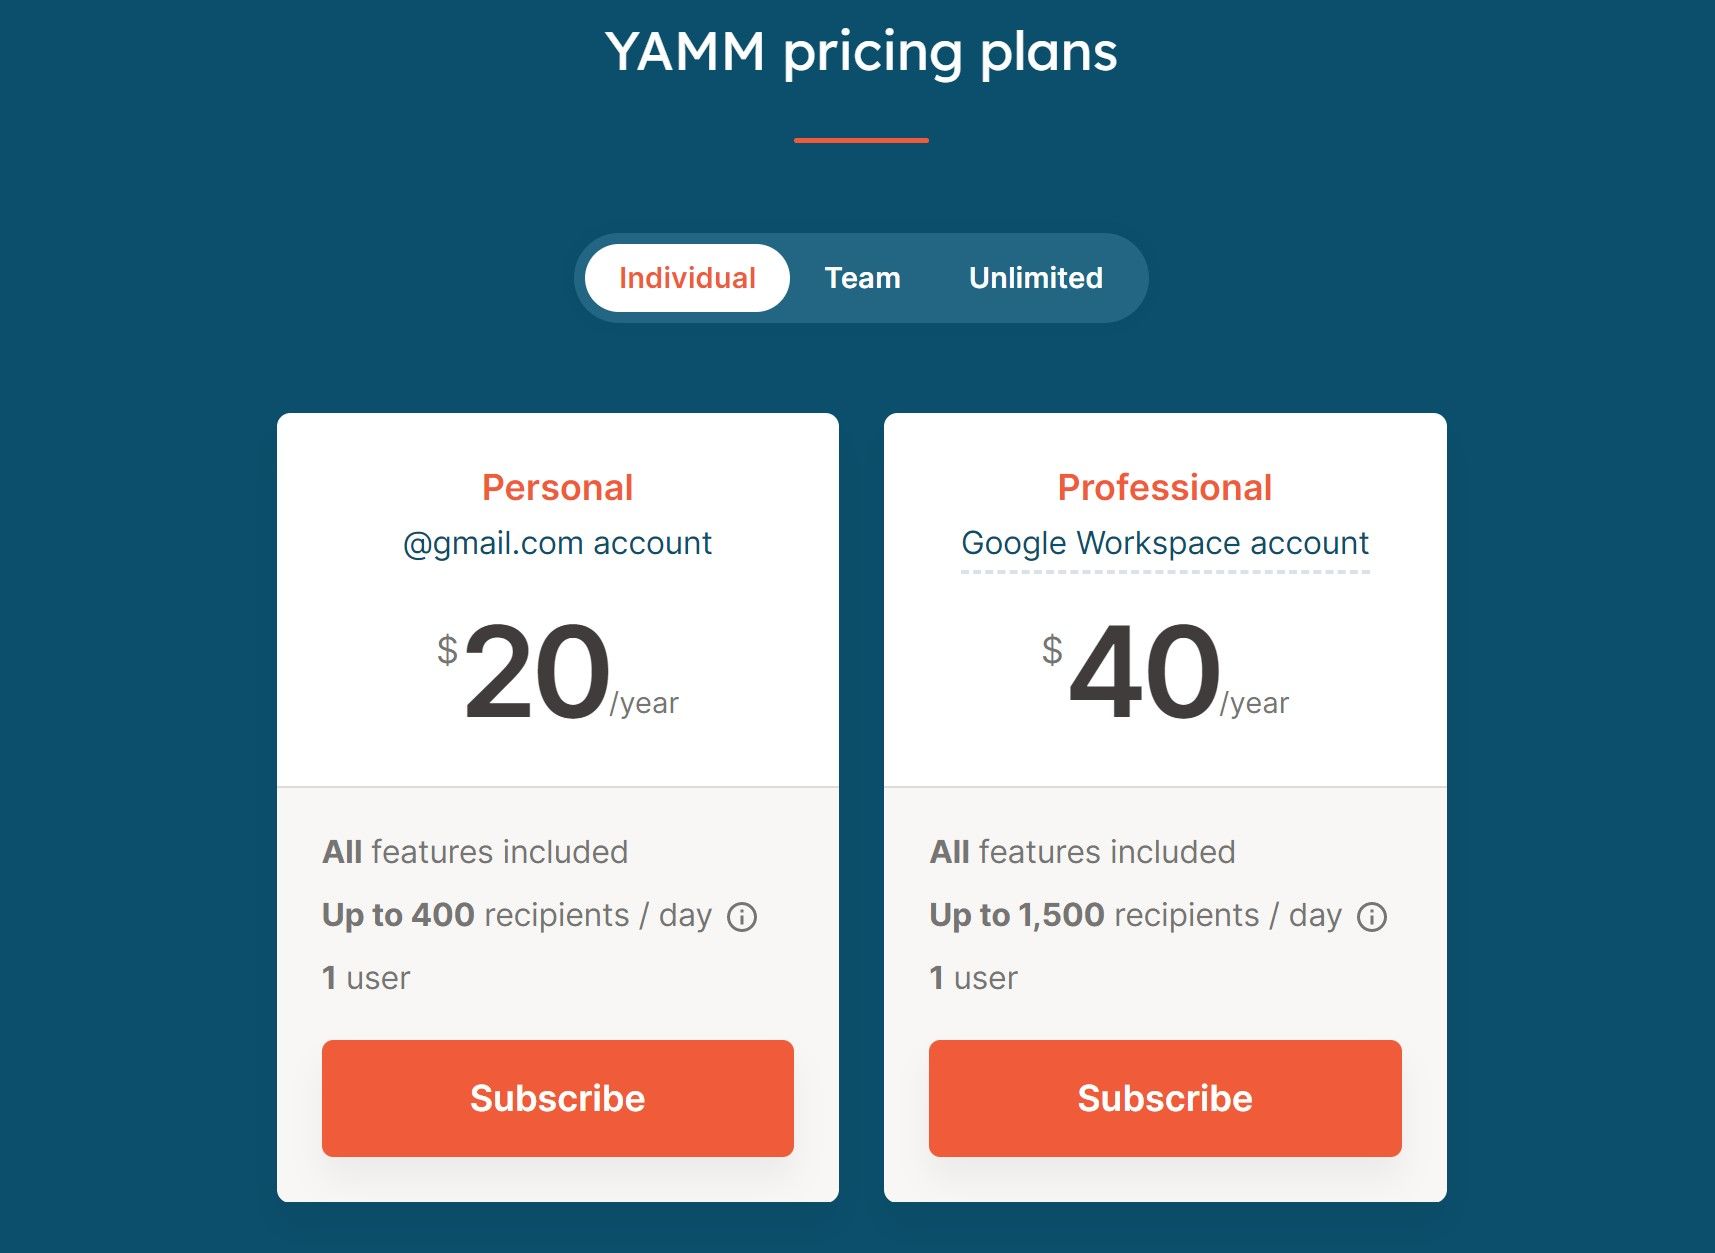Viewport: 1715px width, 1253px height.
Task: Click the orange divider under the title
Action: (859, 140)
